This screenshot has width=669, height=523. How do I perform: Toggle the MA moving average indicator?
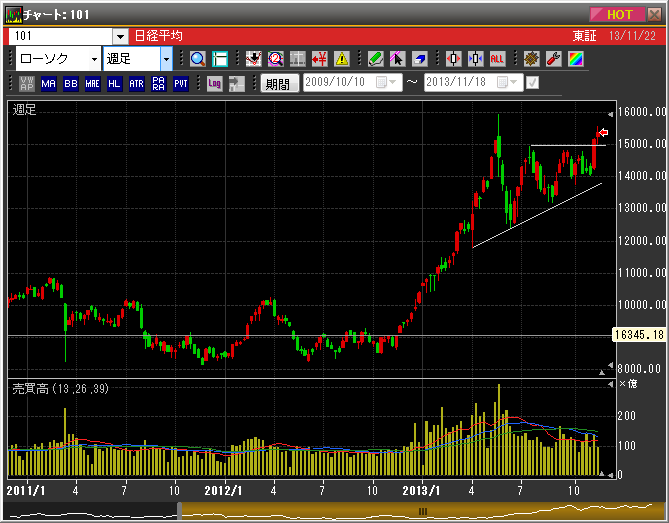48,84
